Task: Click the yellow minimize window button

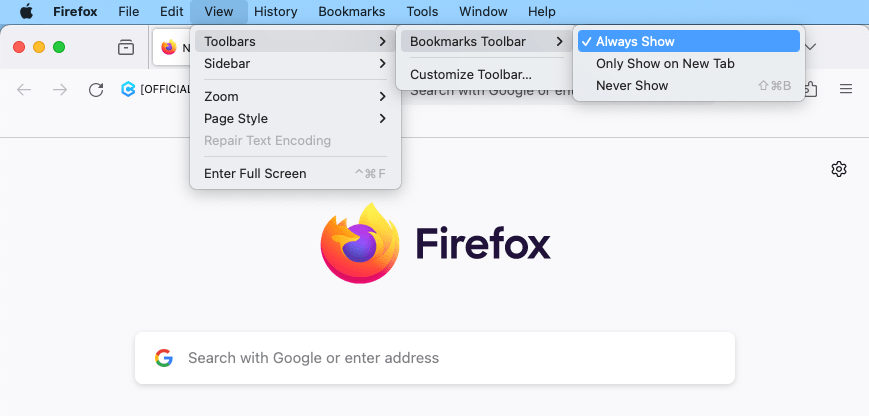Action: point(39,47)
